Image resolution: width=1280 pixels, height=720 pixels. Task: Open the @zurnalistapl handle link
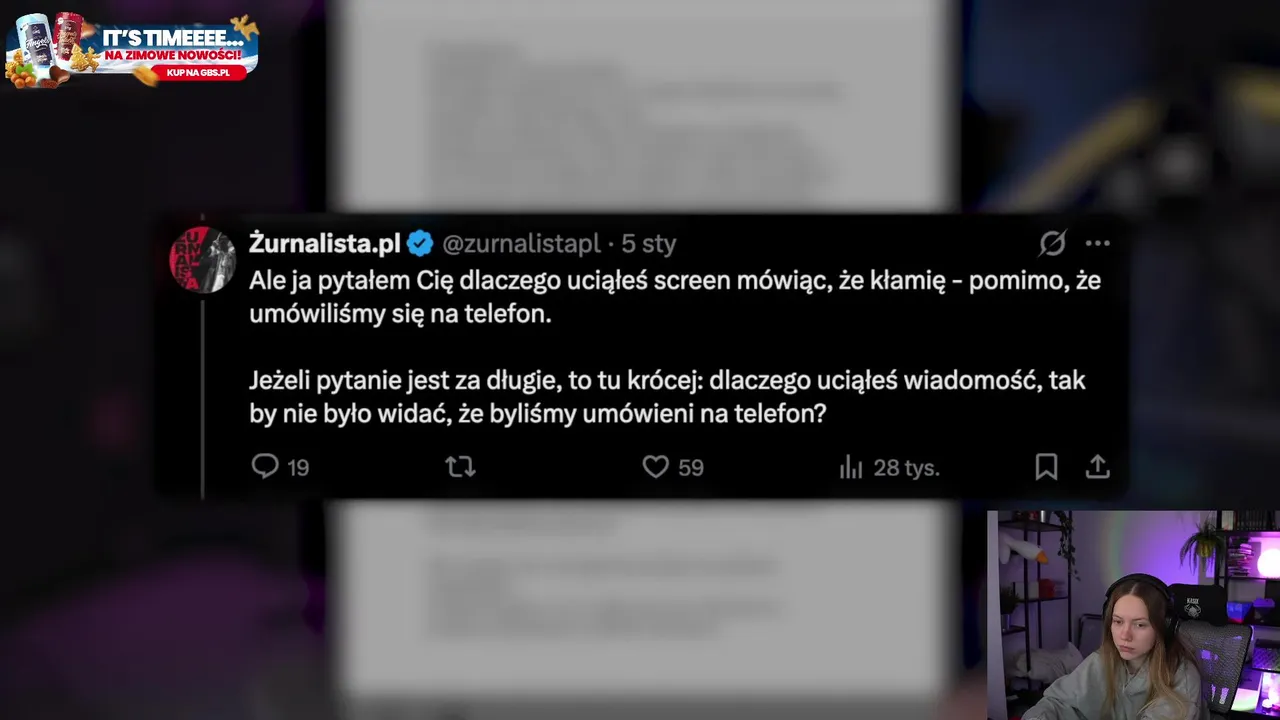tap(521, 243)
